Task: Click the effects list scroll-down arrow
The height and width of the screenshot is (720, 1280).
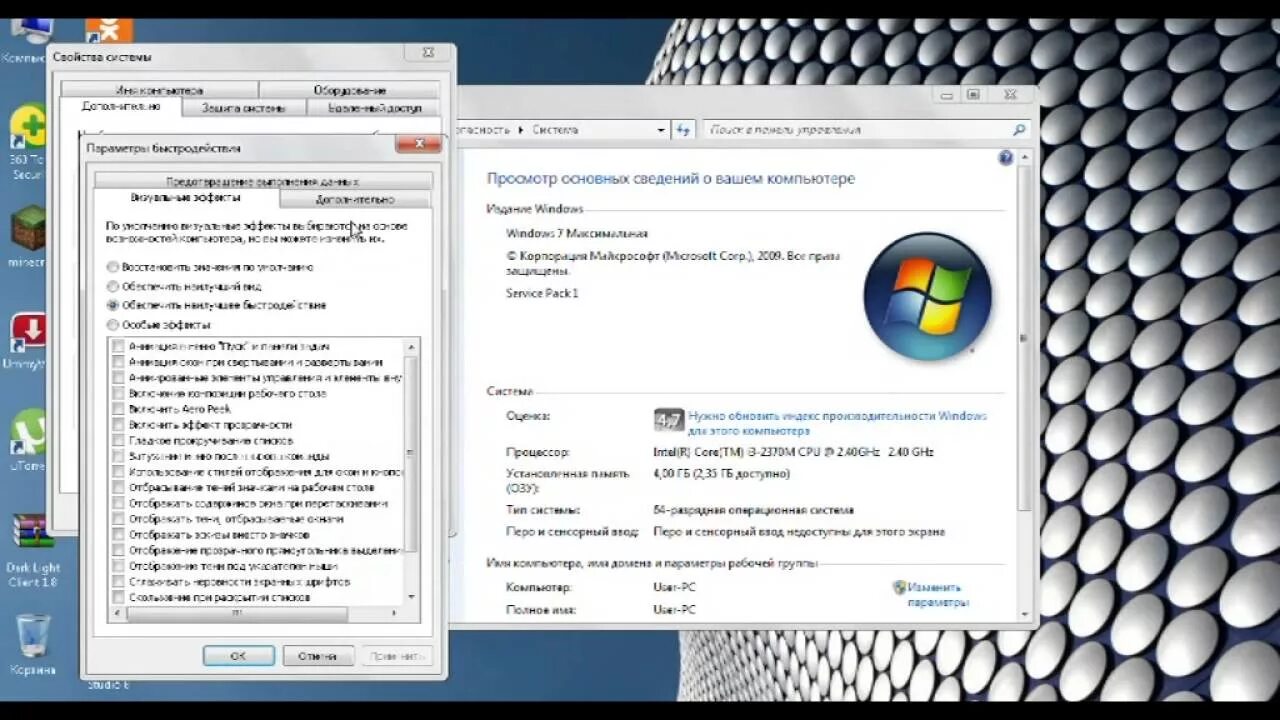Action: 411,597
